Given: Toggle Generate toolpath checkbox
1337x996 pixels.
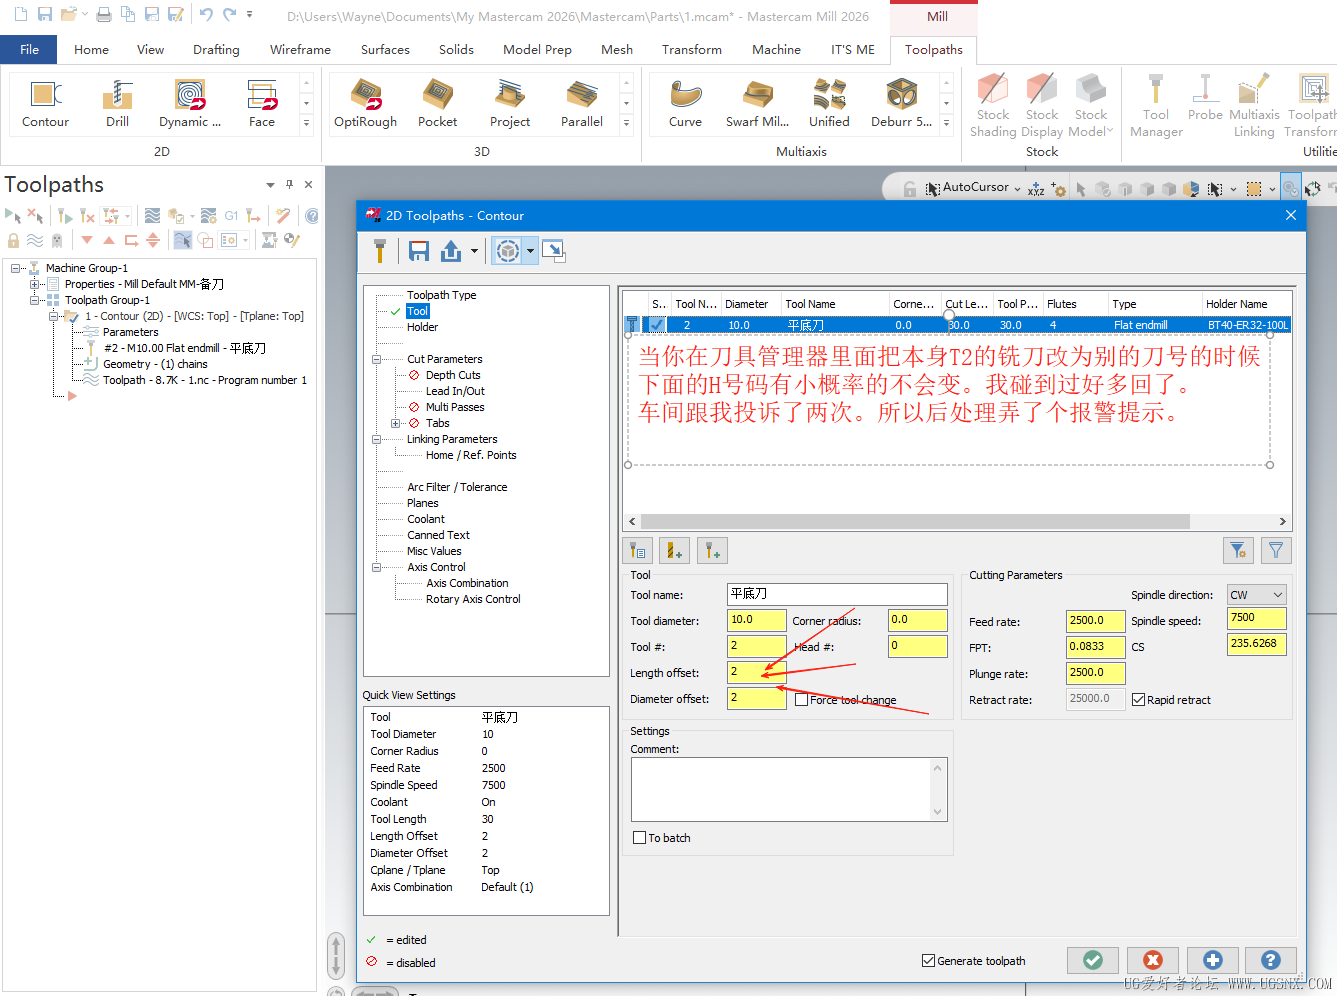Looking at the screenshot, I should coord(928,961).
